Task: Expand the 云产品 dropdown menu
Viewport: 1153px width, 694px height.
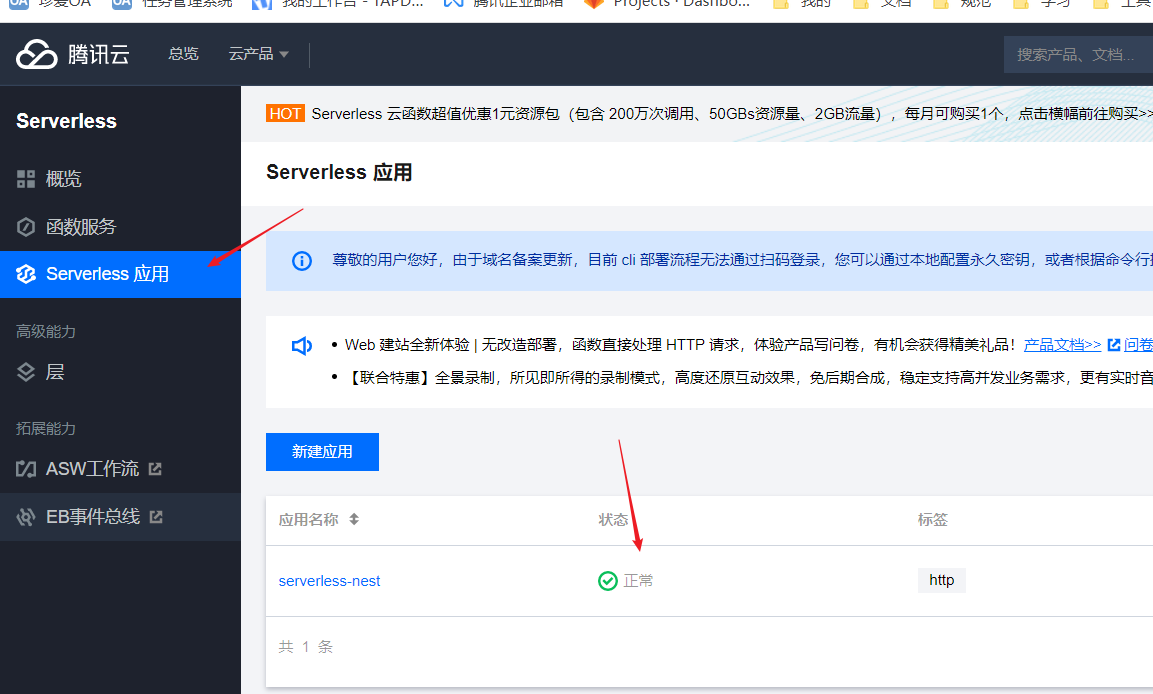Action: tap(258, 54)
